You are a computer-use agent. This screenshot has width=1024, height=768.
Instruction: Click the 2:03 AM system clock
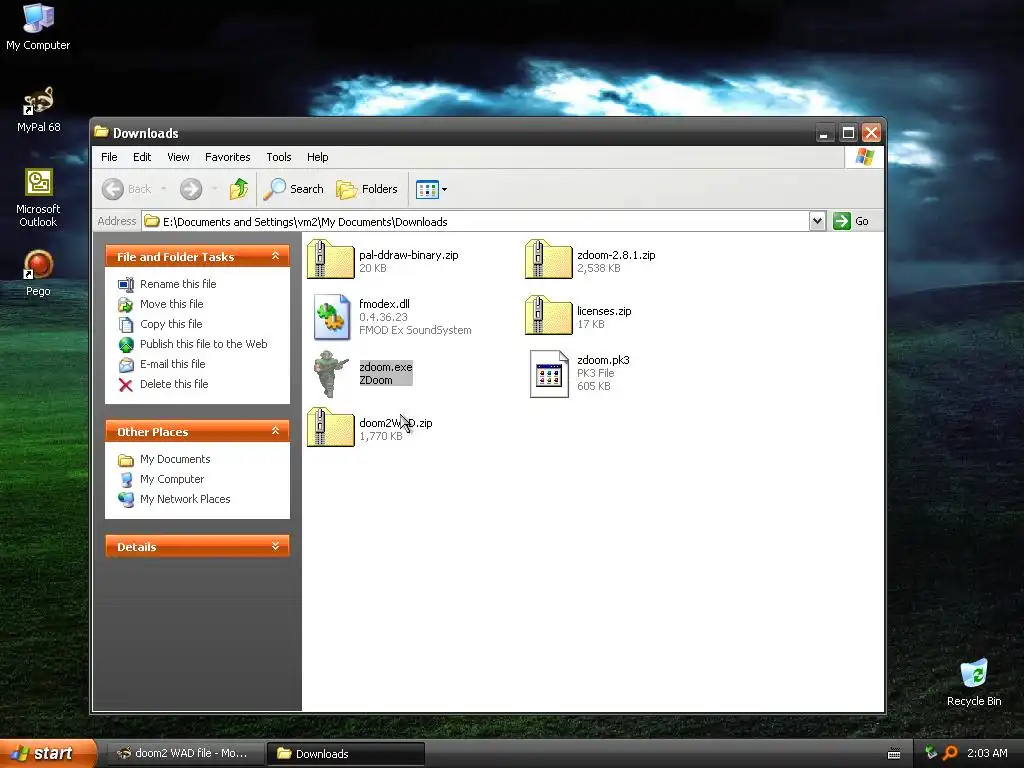(x=987, y=753)
